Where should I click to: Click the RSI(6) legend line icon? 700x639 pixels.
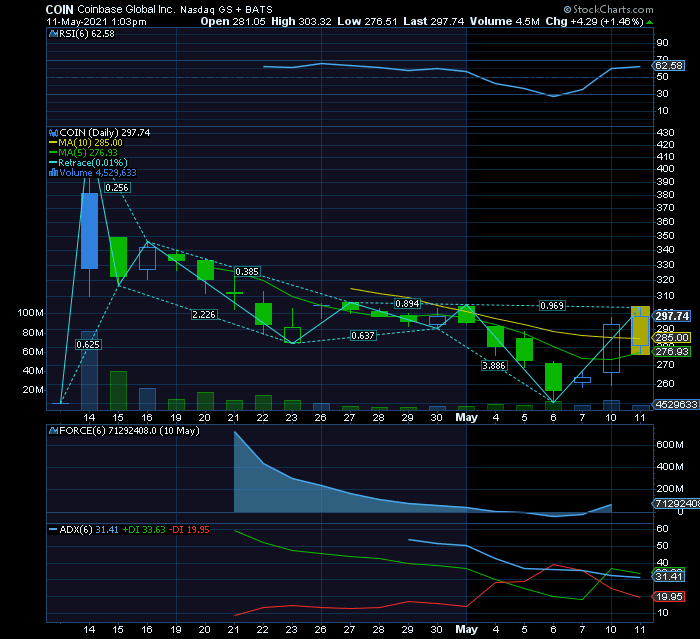pos(54,34)
